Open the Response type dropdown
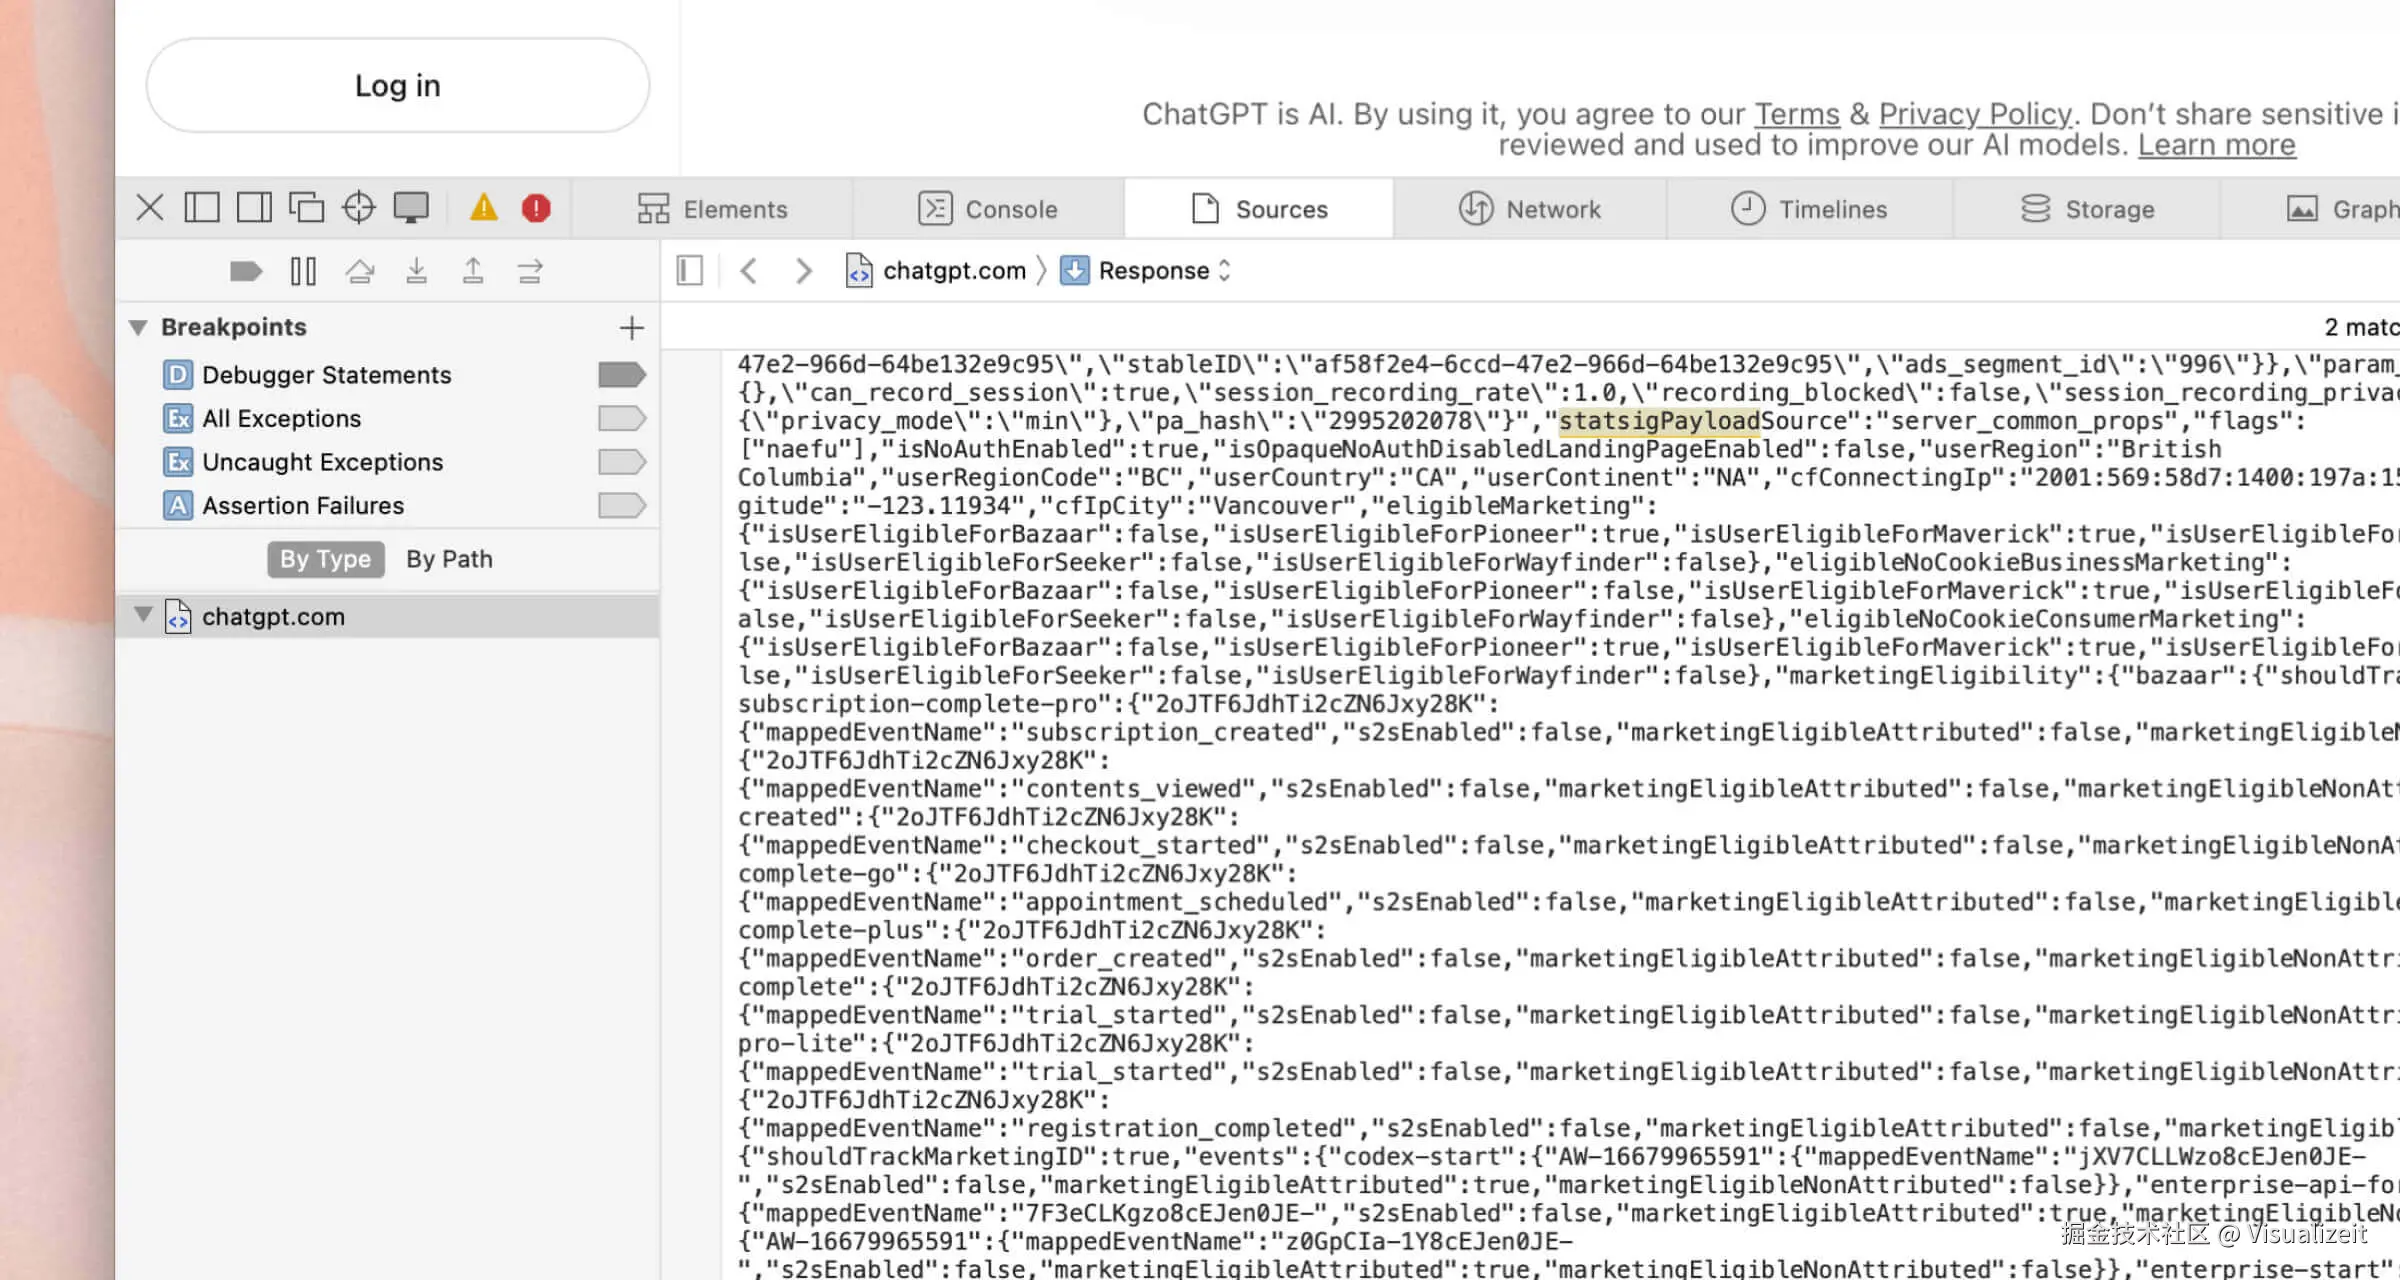 [x=1146, y=271]
